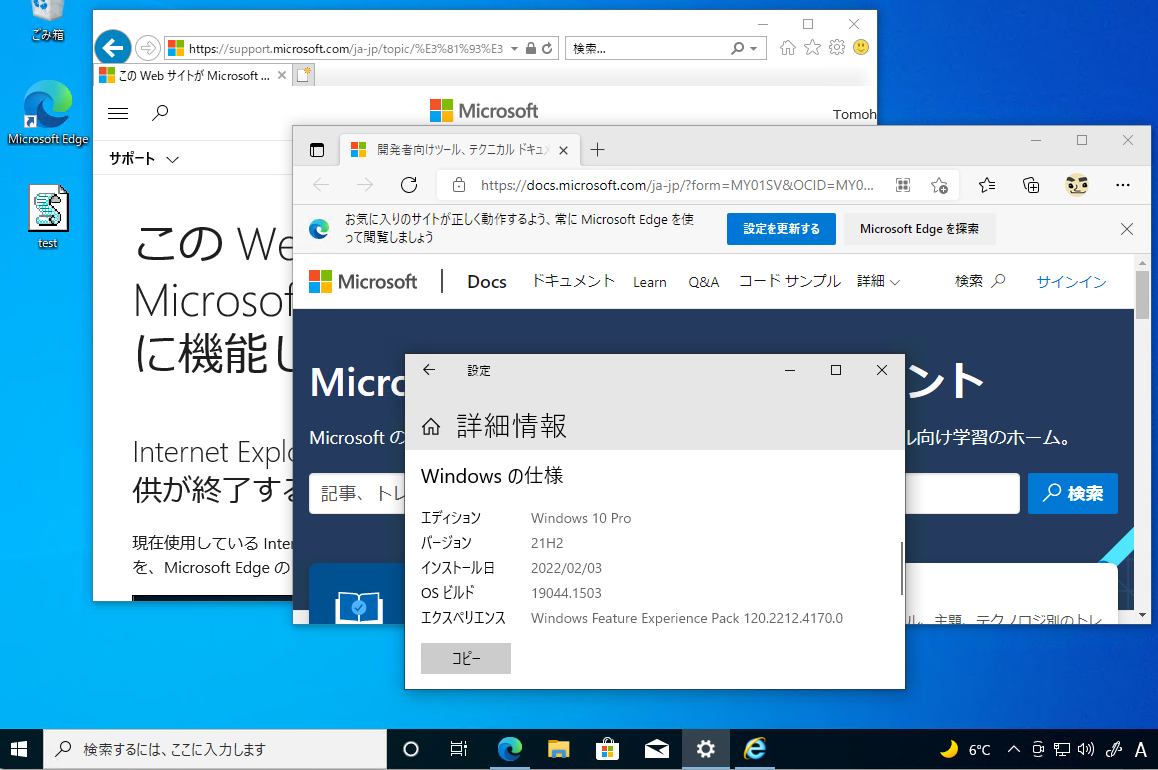The width and height of the screenshot is (1158, 770).
Task: Click the blue 検索 button on the Docs page
Action: coord(1072,493)
